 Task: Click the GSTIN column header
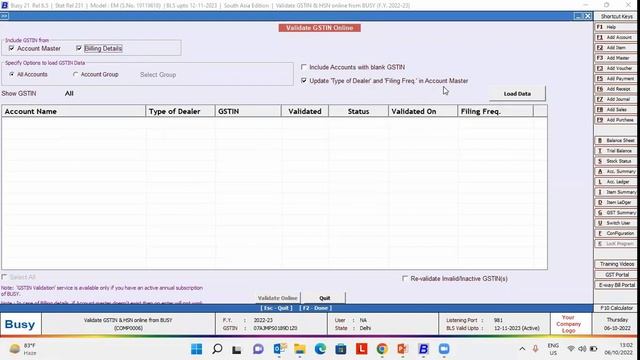point(248,111)
